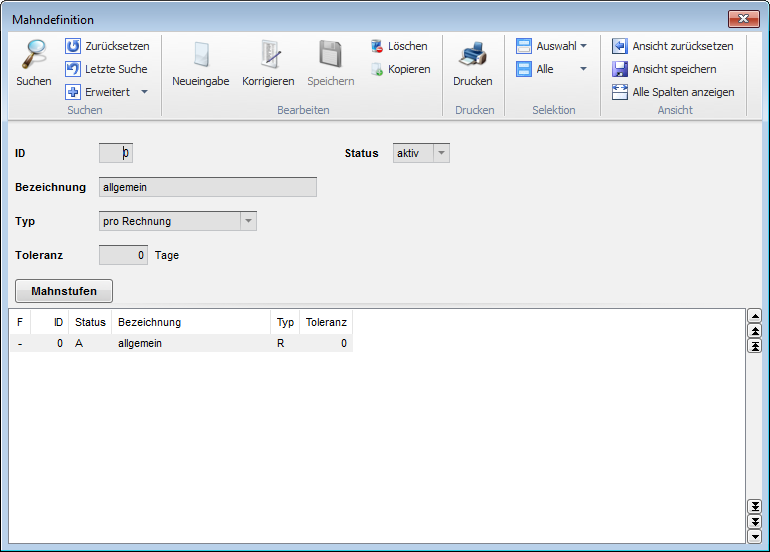Click into the ID input field
The width and height of the screenshot is (770, 552).
pos(116,153)
